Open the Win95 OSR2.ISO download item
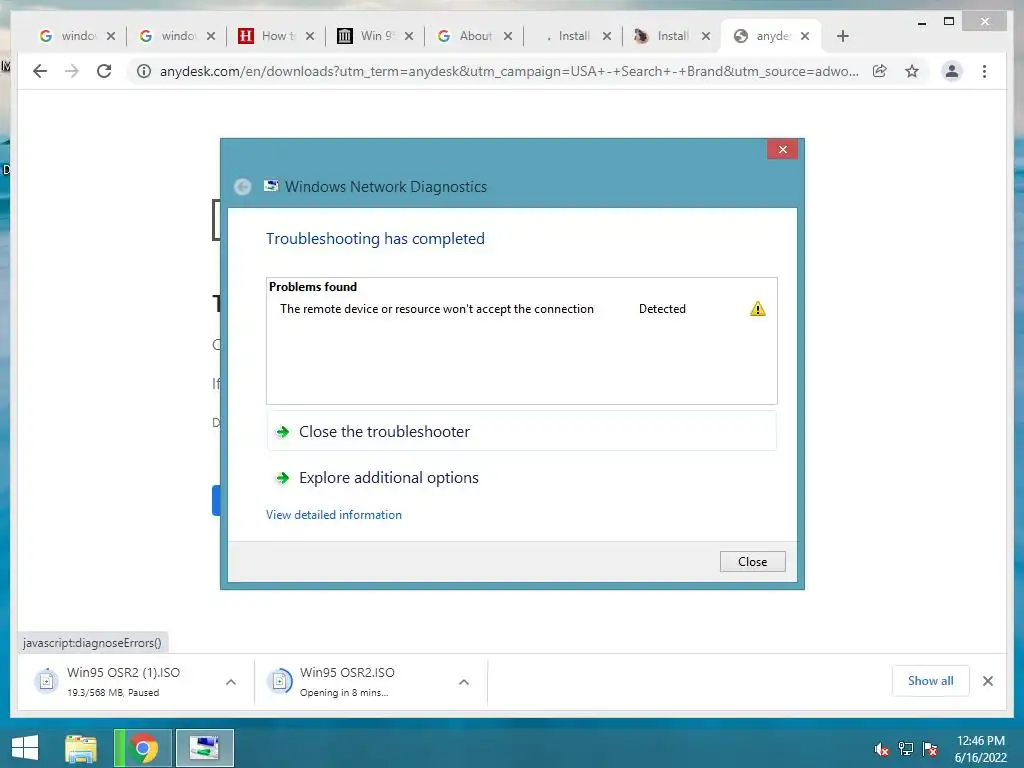 click(357, 682)
